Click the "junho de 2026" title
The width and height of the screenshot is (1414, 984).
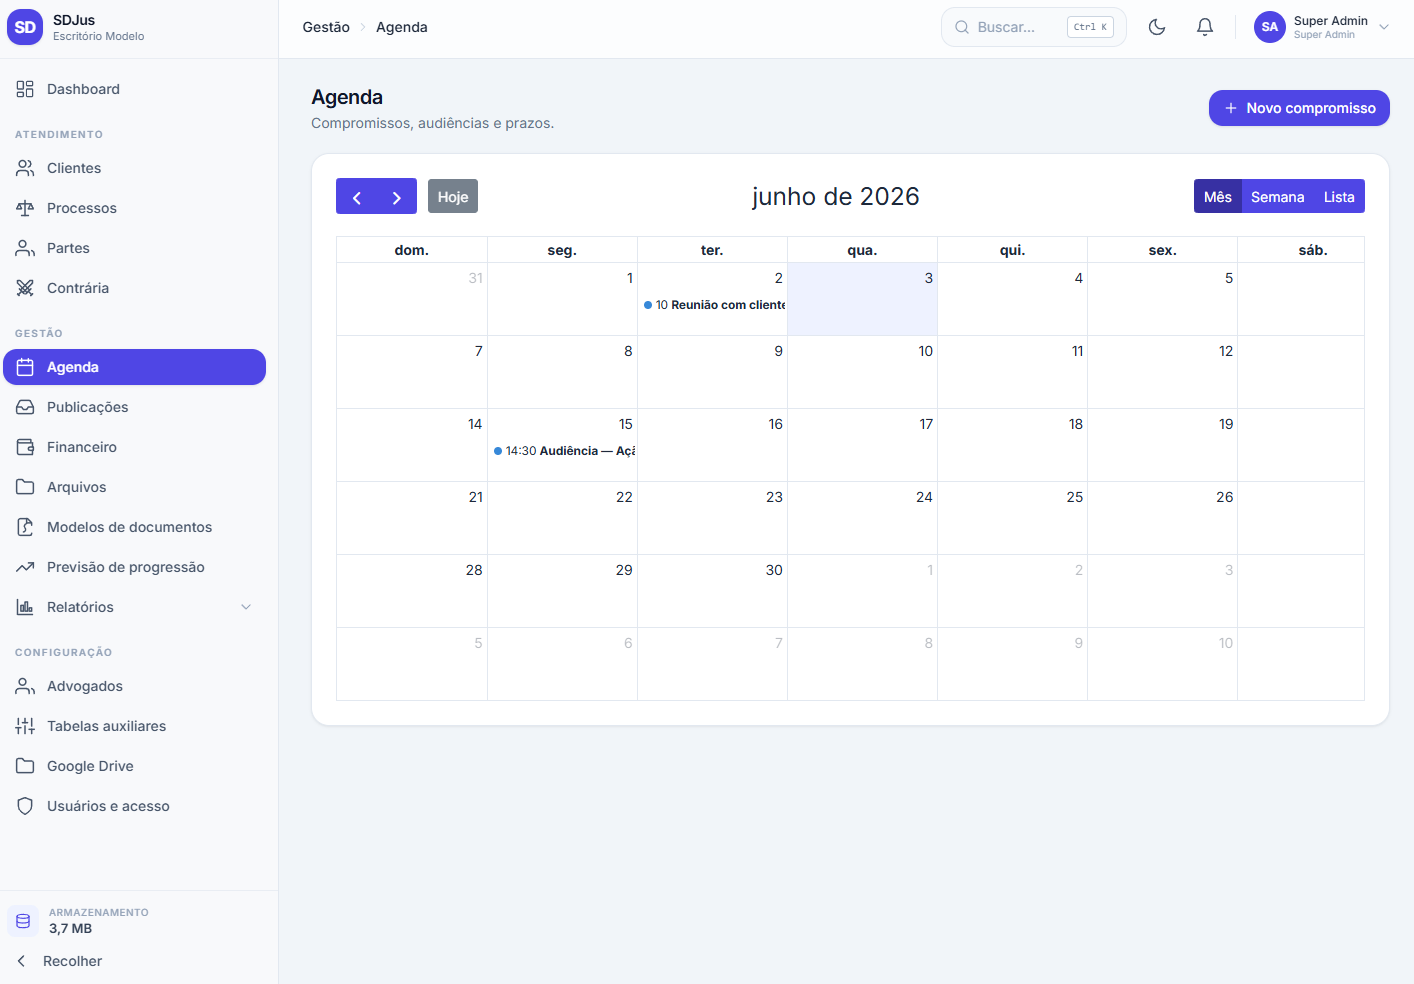[836, 196]
